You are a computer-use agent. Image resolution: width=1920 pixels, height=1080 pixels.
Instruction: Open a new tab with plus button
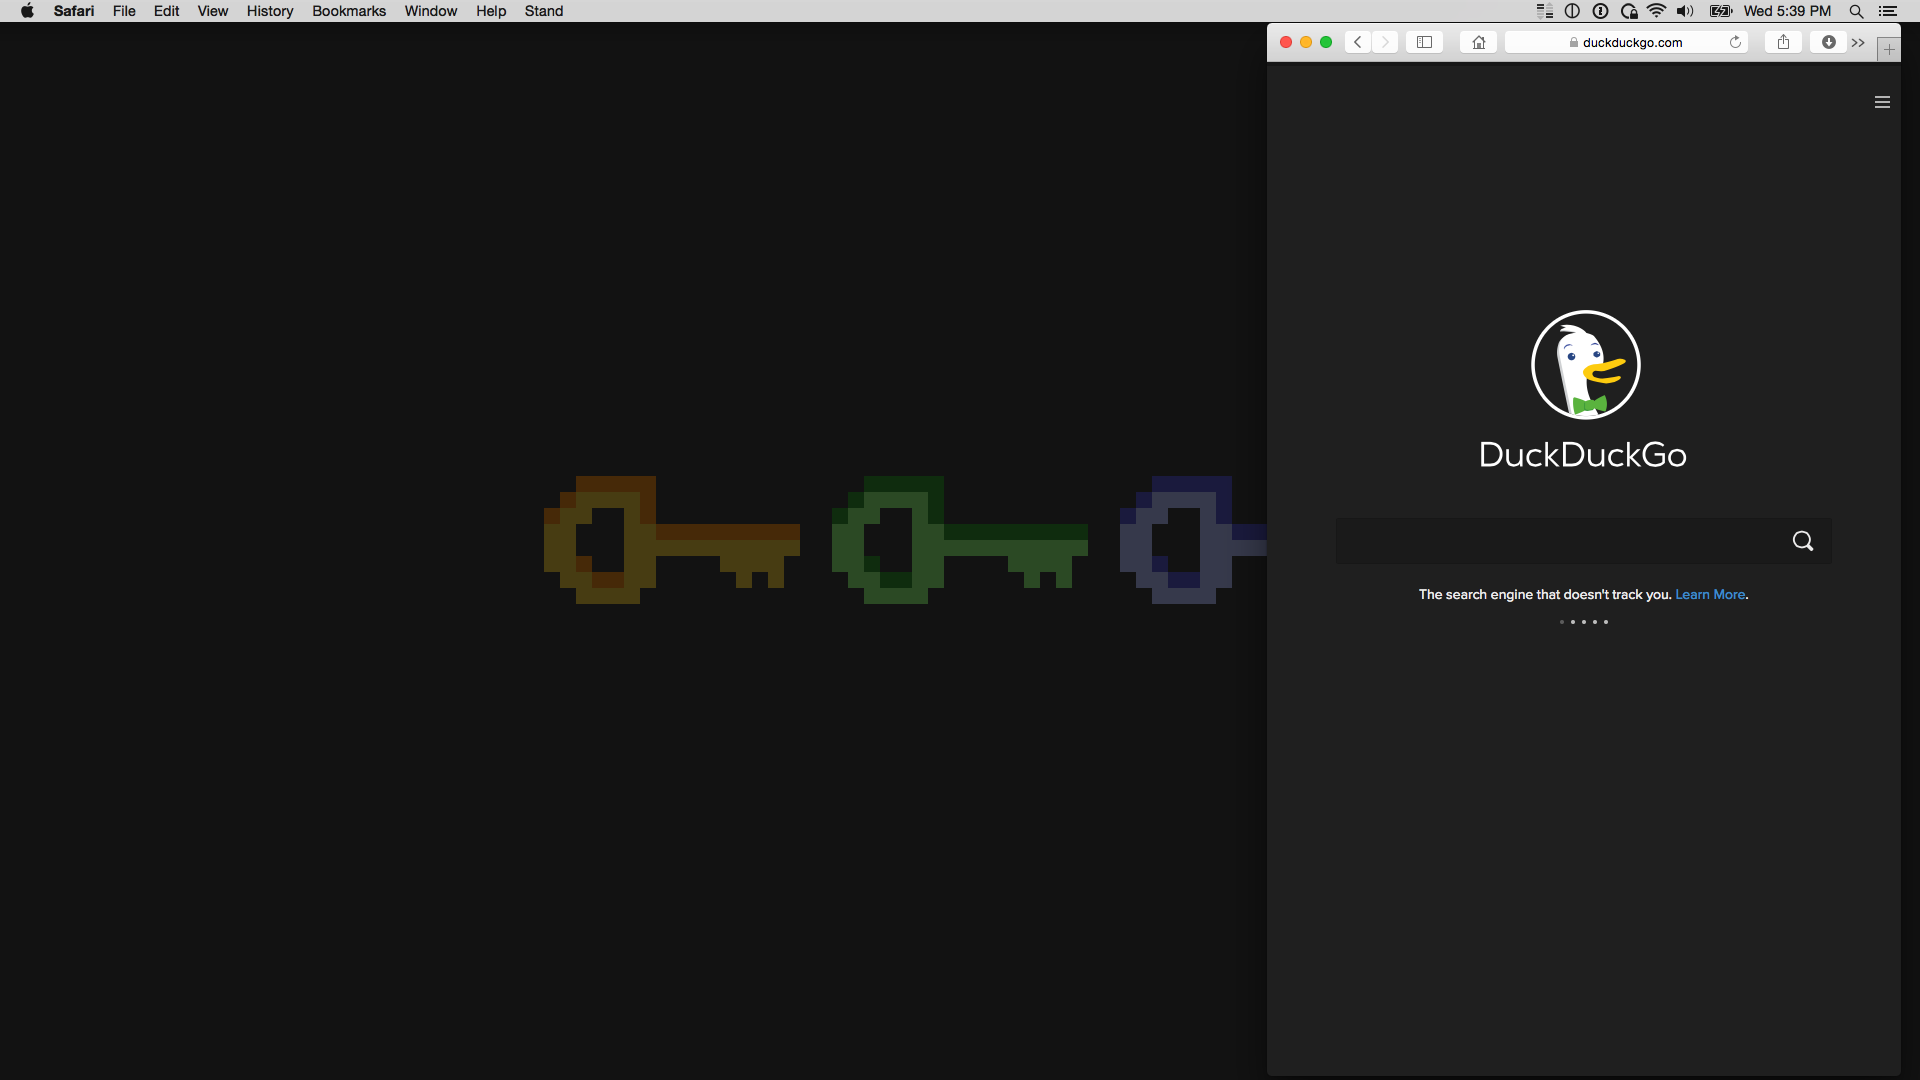1889,49
